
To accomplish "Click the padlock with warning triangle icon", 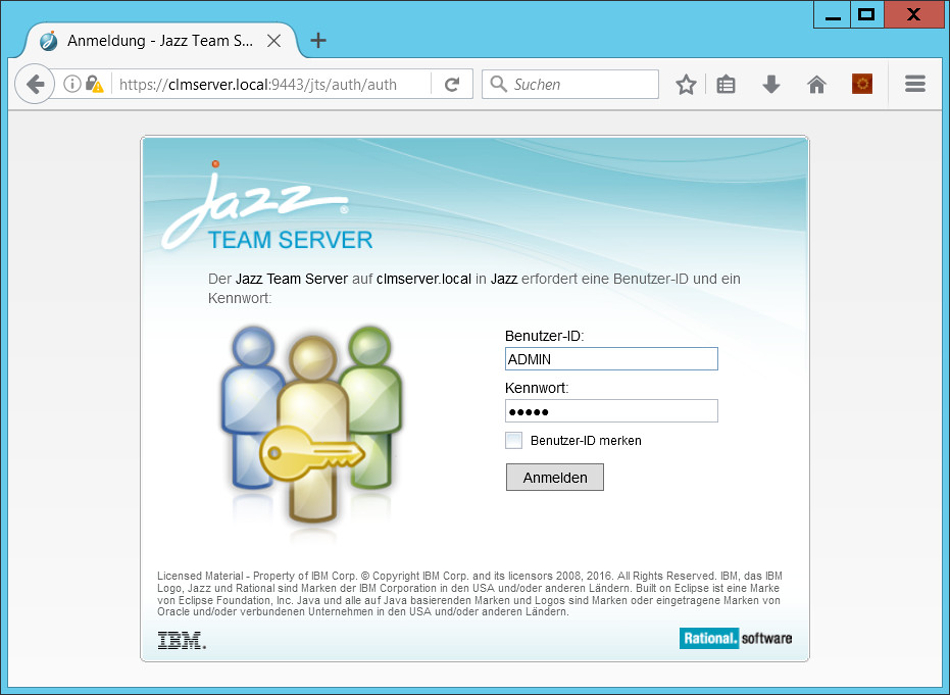I will pos(94,84).
